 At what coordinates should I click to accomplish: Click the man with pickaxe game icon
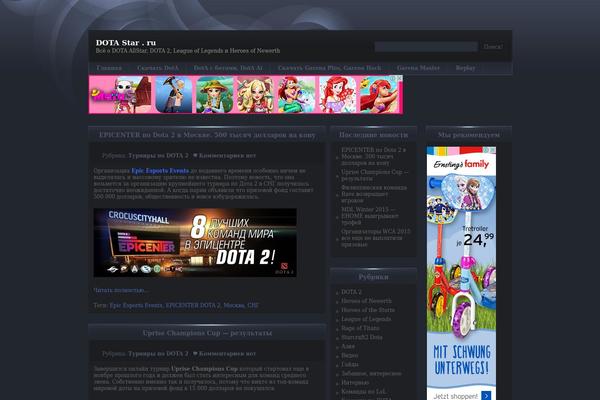click(x=174, y=95)
